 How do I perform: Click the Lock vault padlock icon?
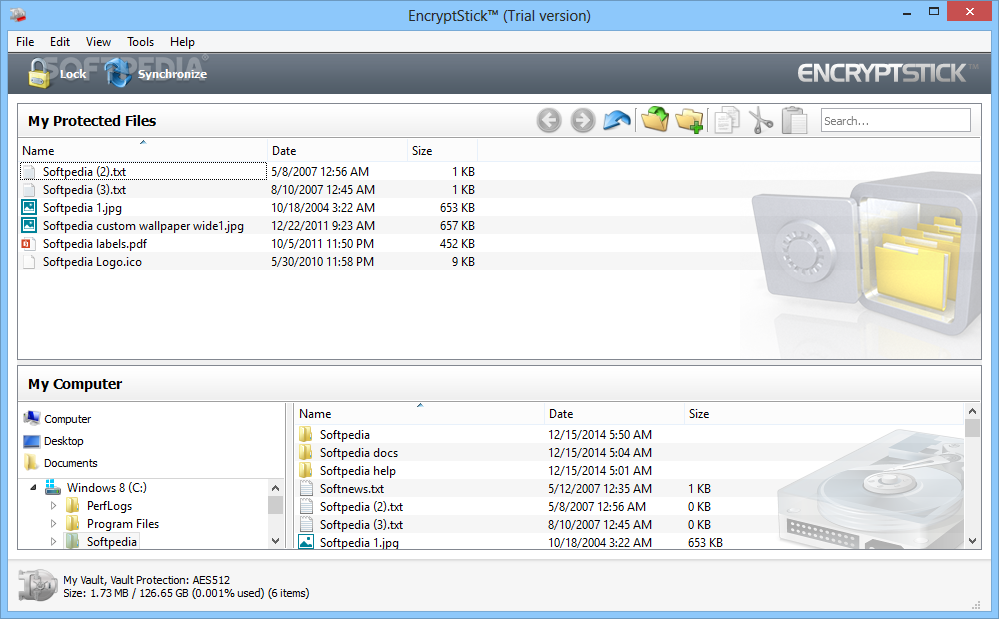[39, 73]
